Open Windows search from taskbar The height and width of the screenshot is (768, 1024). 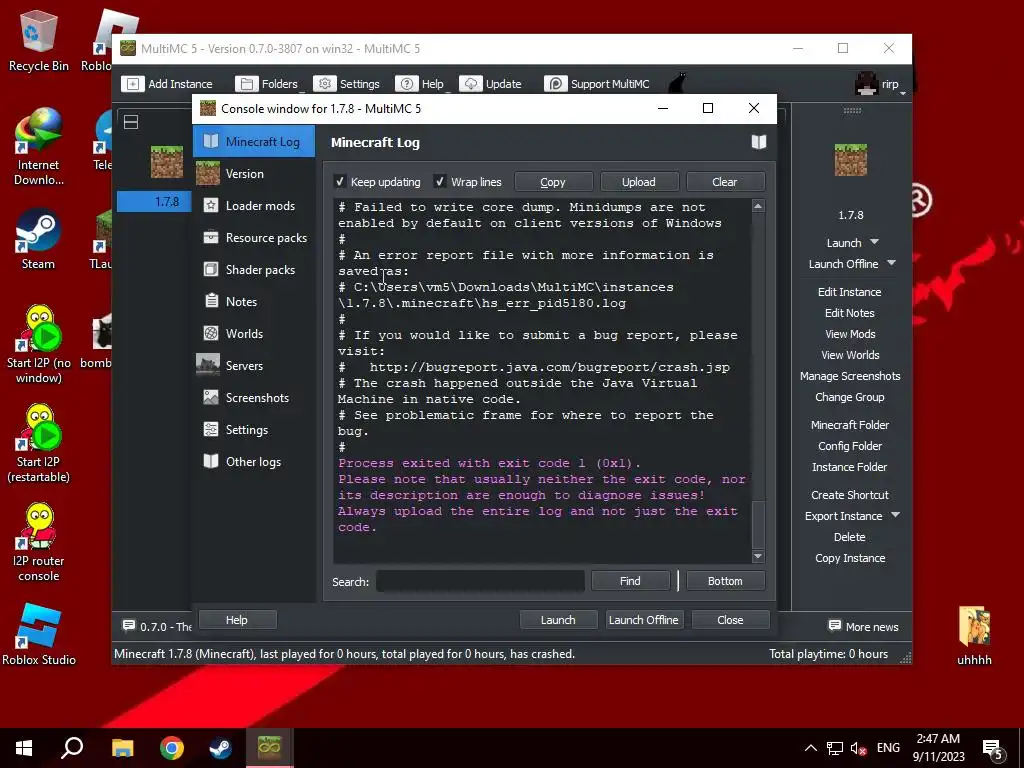click(x=72, y=748)
